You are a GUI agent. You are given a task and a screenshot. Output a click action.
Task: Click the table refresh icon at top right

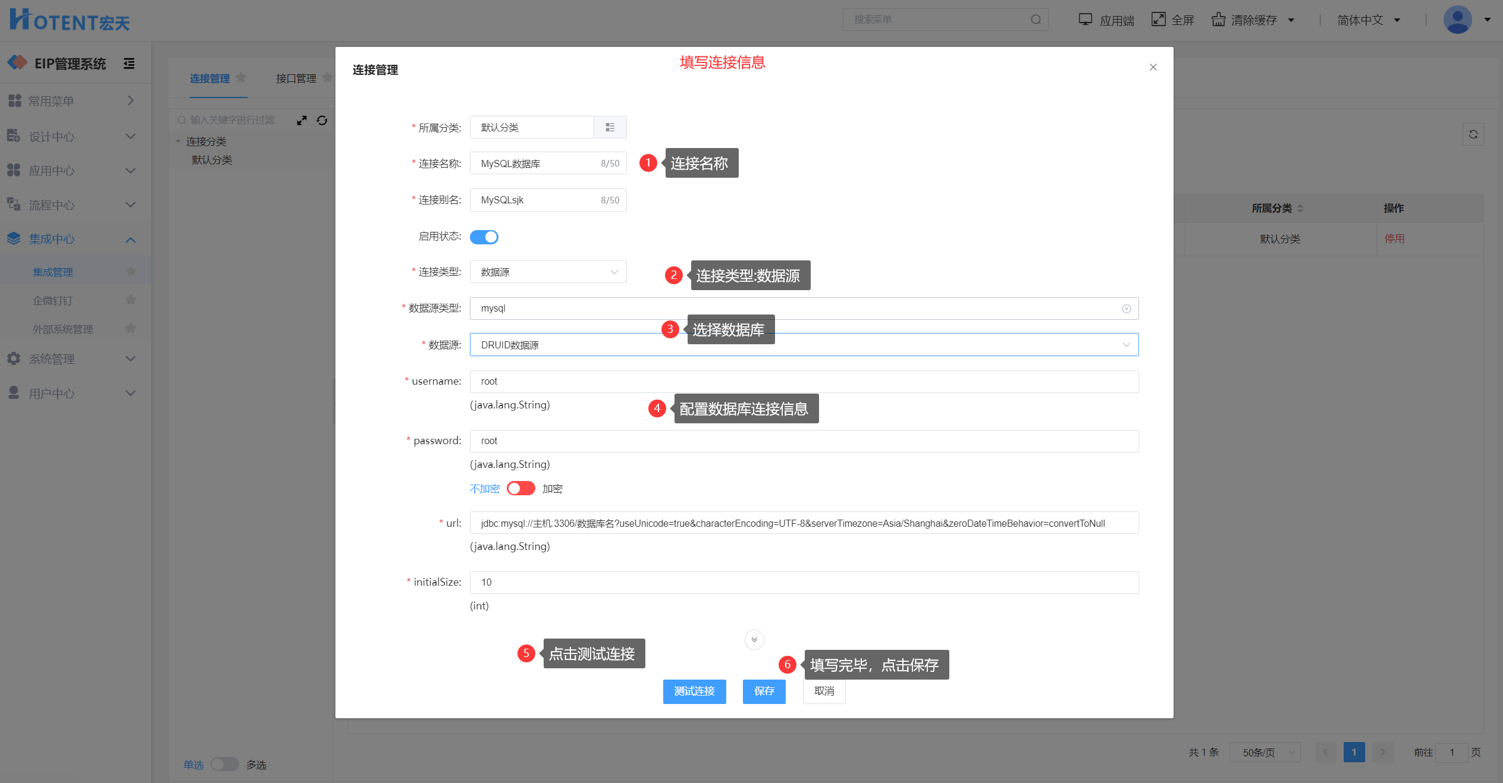click(x=1473, y=134)
